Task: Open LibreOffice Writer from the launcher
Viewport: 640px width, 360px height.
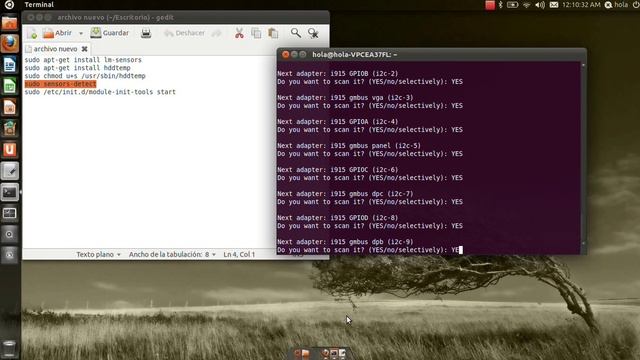Action: tap(10, 65)
